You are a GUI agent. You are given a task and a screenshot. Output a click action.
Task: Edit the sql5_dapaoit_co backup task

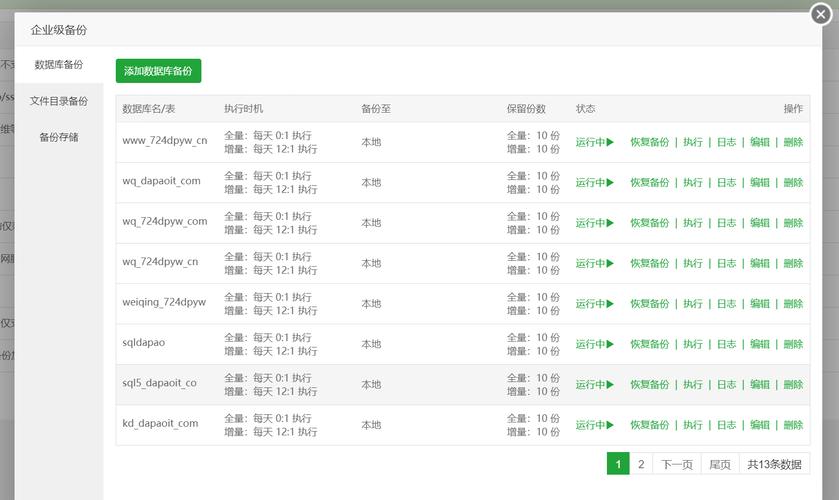(760, 384)
